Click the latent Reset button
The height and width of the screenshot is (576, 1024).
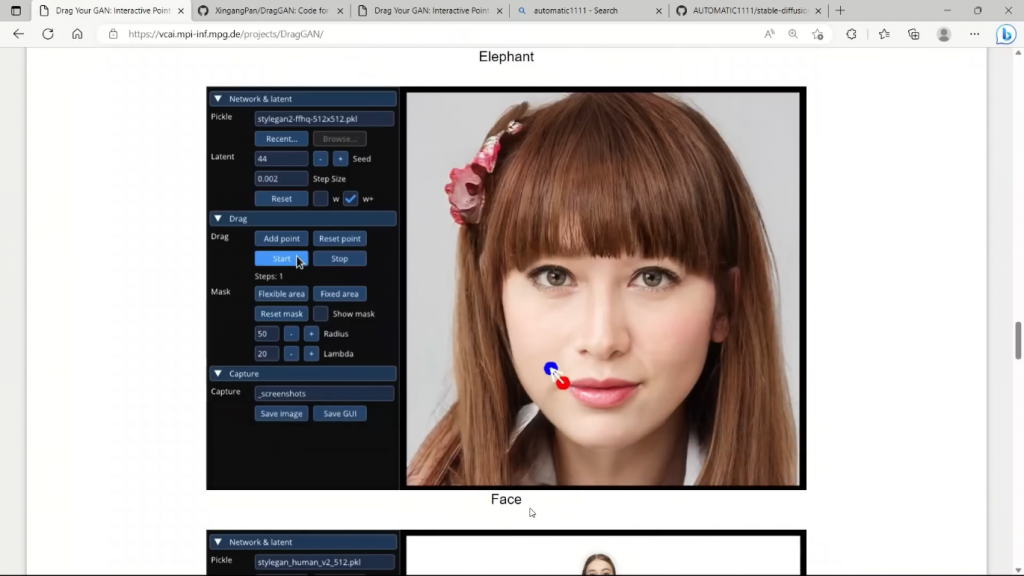click(281, 199)
